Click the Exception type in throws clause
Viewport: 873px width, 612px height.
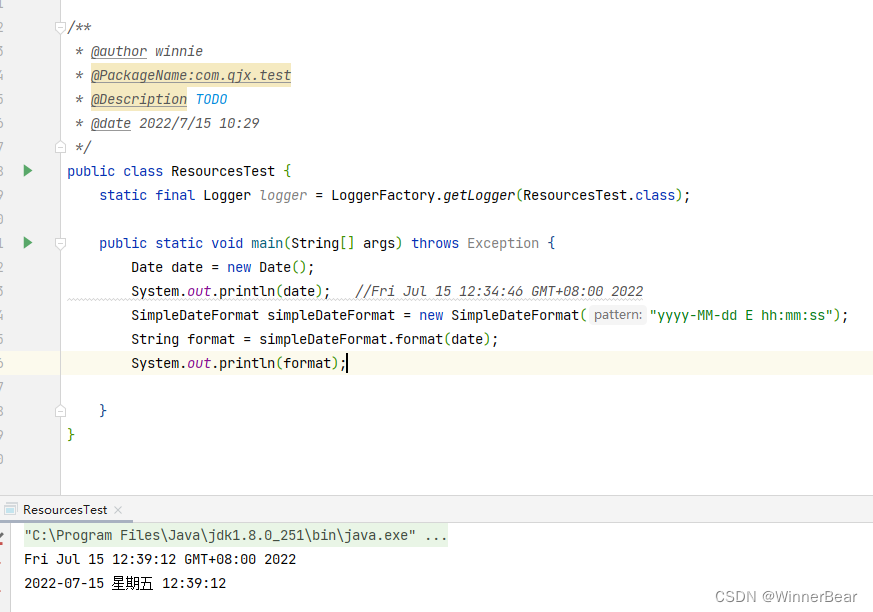(x=503, y=243)
